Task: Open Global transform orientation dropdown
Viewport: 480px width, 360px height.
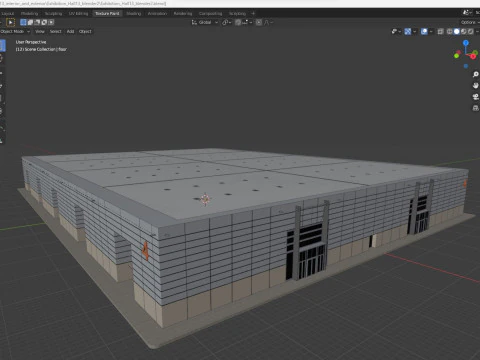Action: (205, 22)
